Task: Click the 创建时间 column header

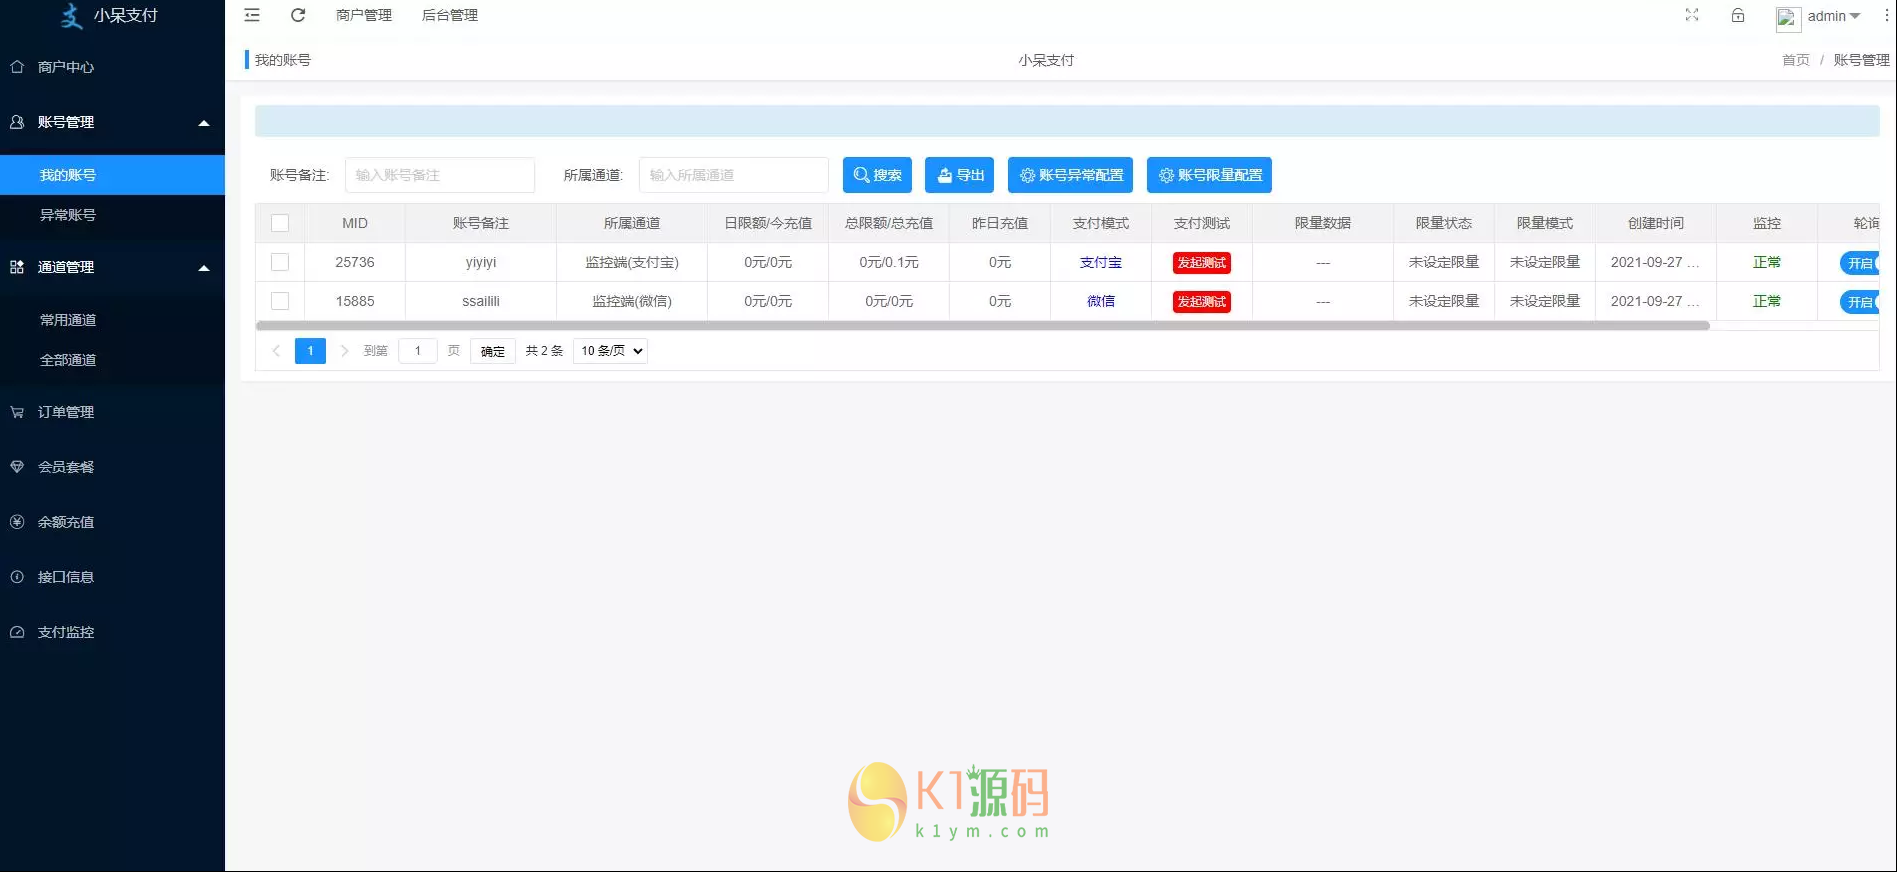Action: click(x=1656, y=223)
